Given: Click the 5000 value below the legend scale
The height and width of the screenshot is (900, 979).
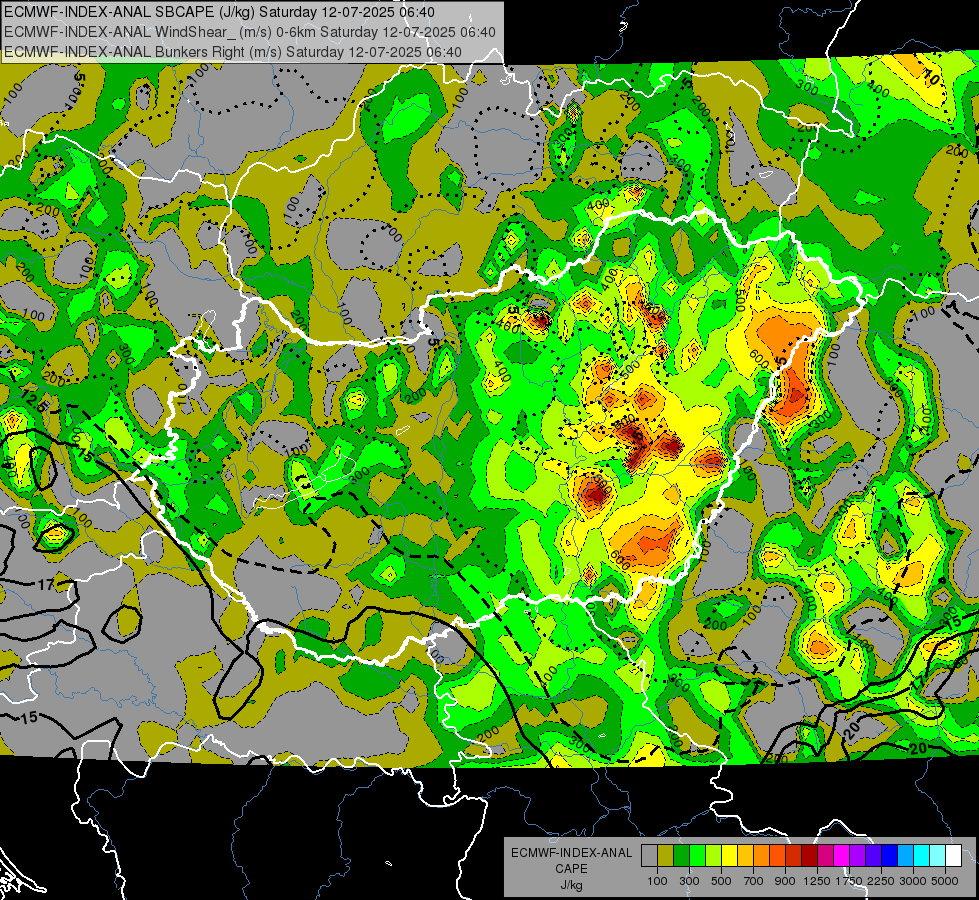Looking at the screenshot, I should 945,881.
